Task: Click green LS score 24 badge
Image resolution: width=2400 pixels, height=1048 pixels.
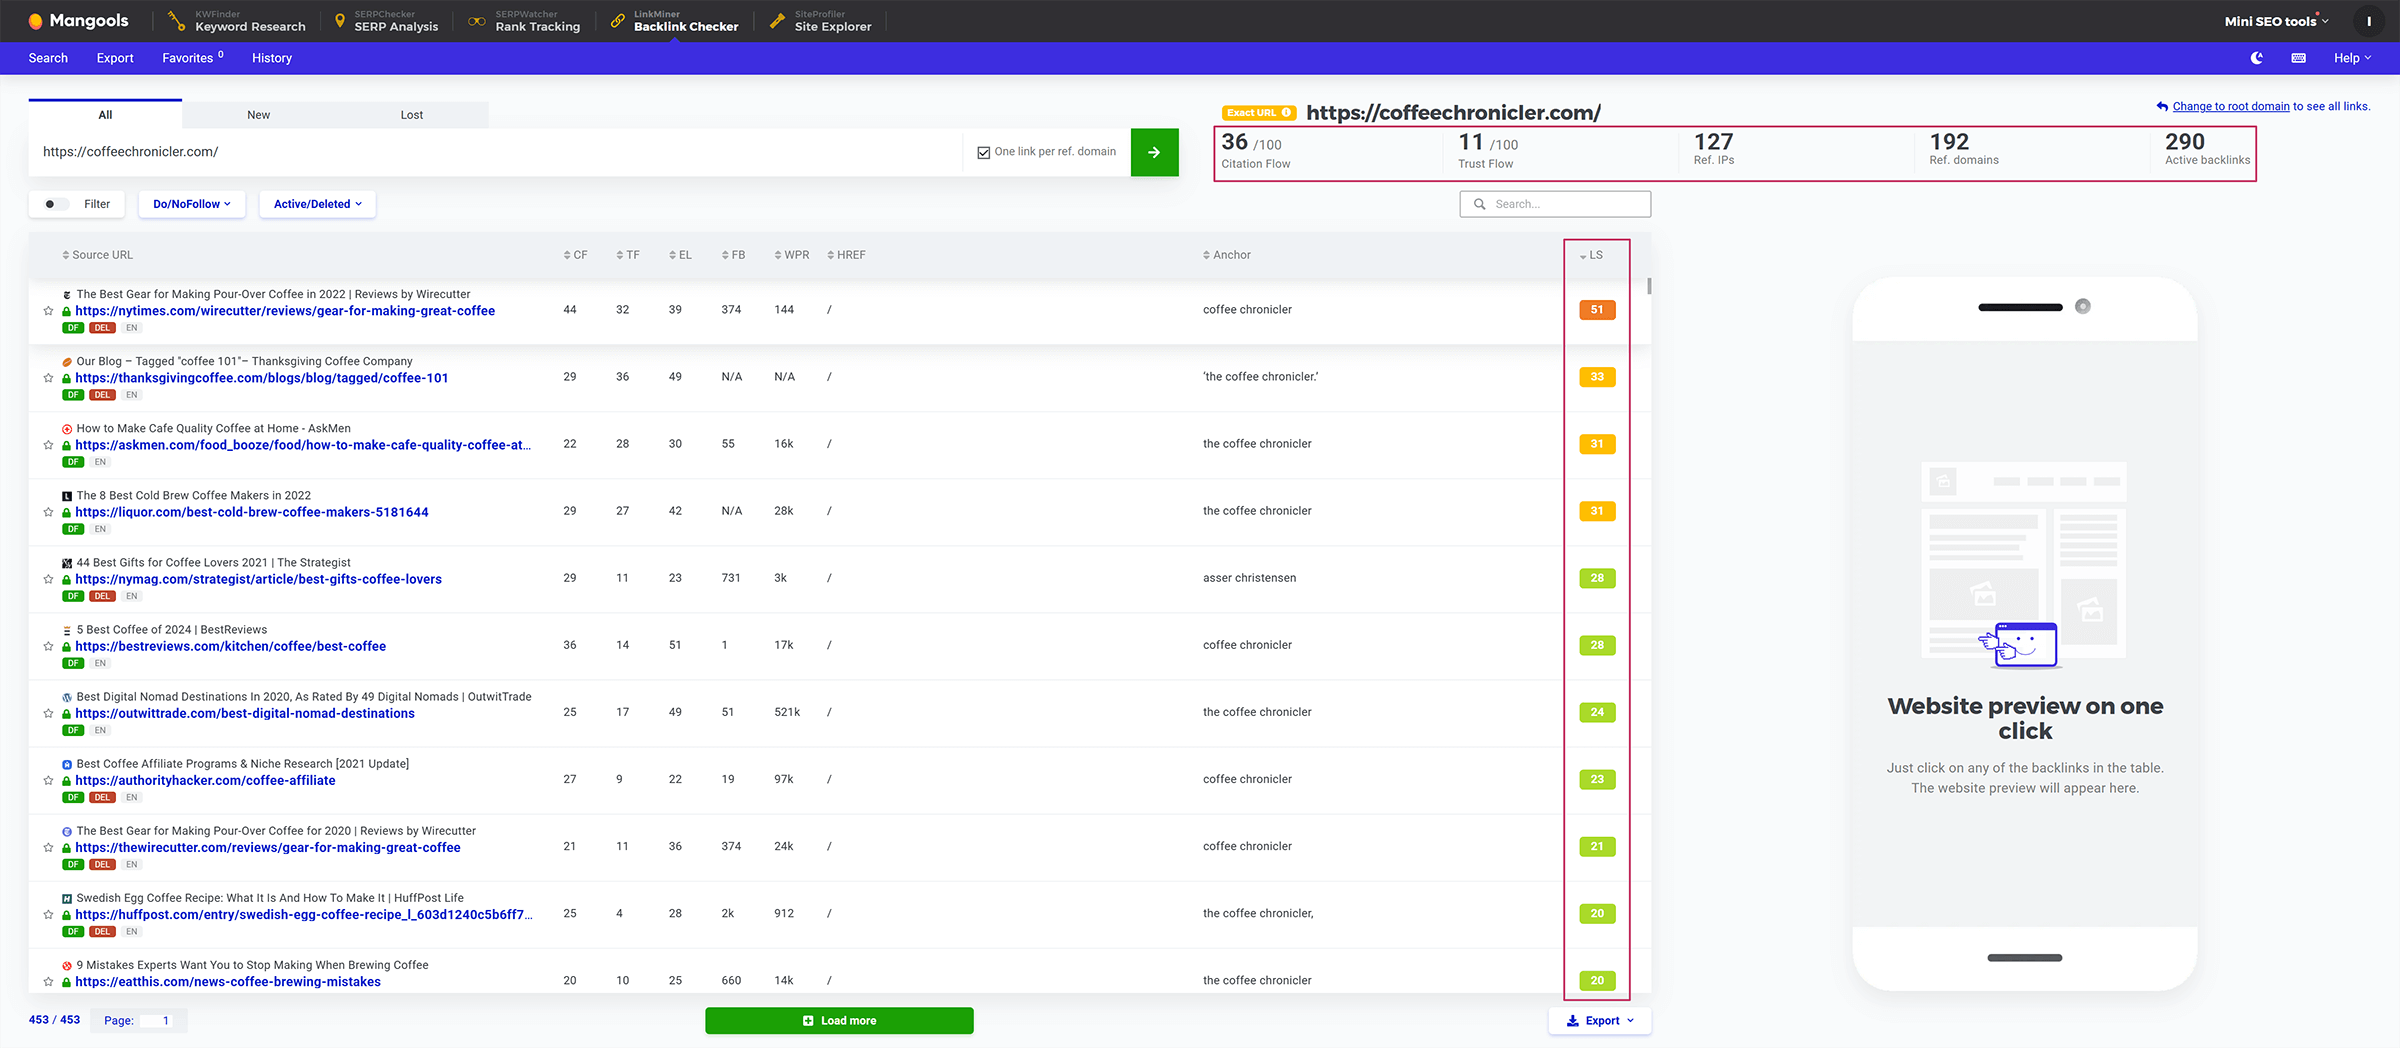Action: tap(1597, 712)
